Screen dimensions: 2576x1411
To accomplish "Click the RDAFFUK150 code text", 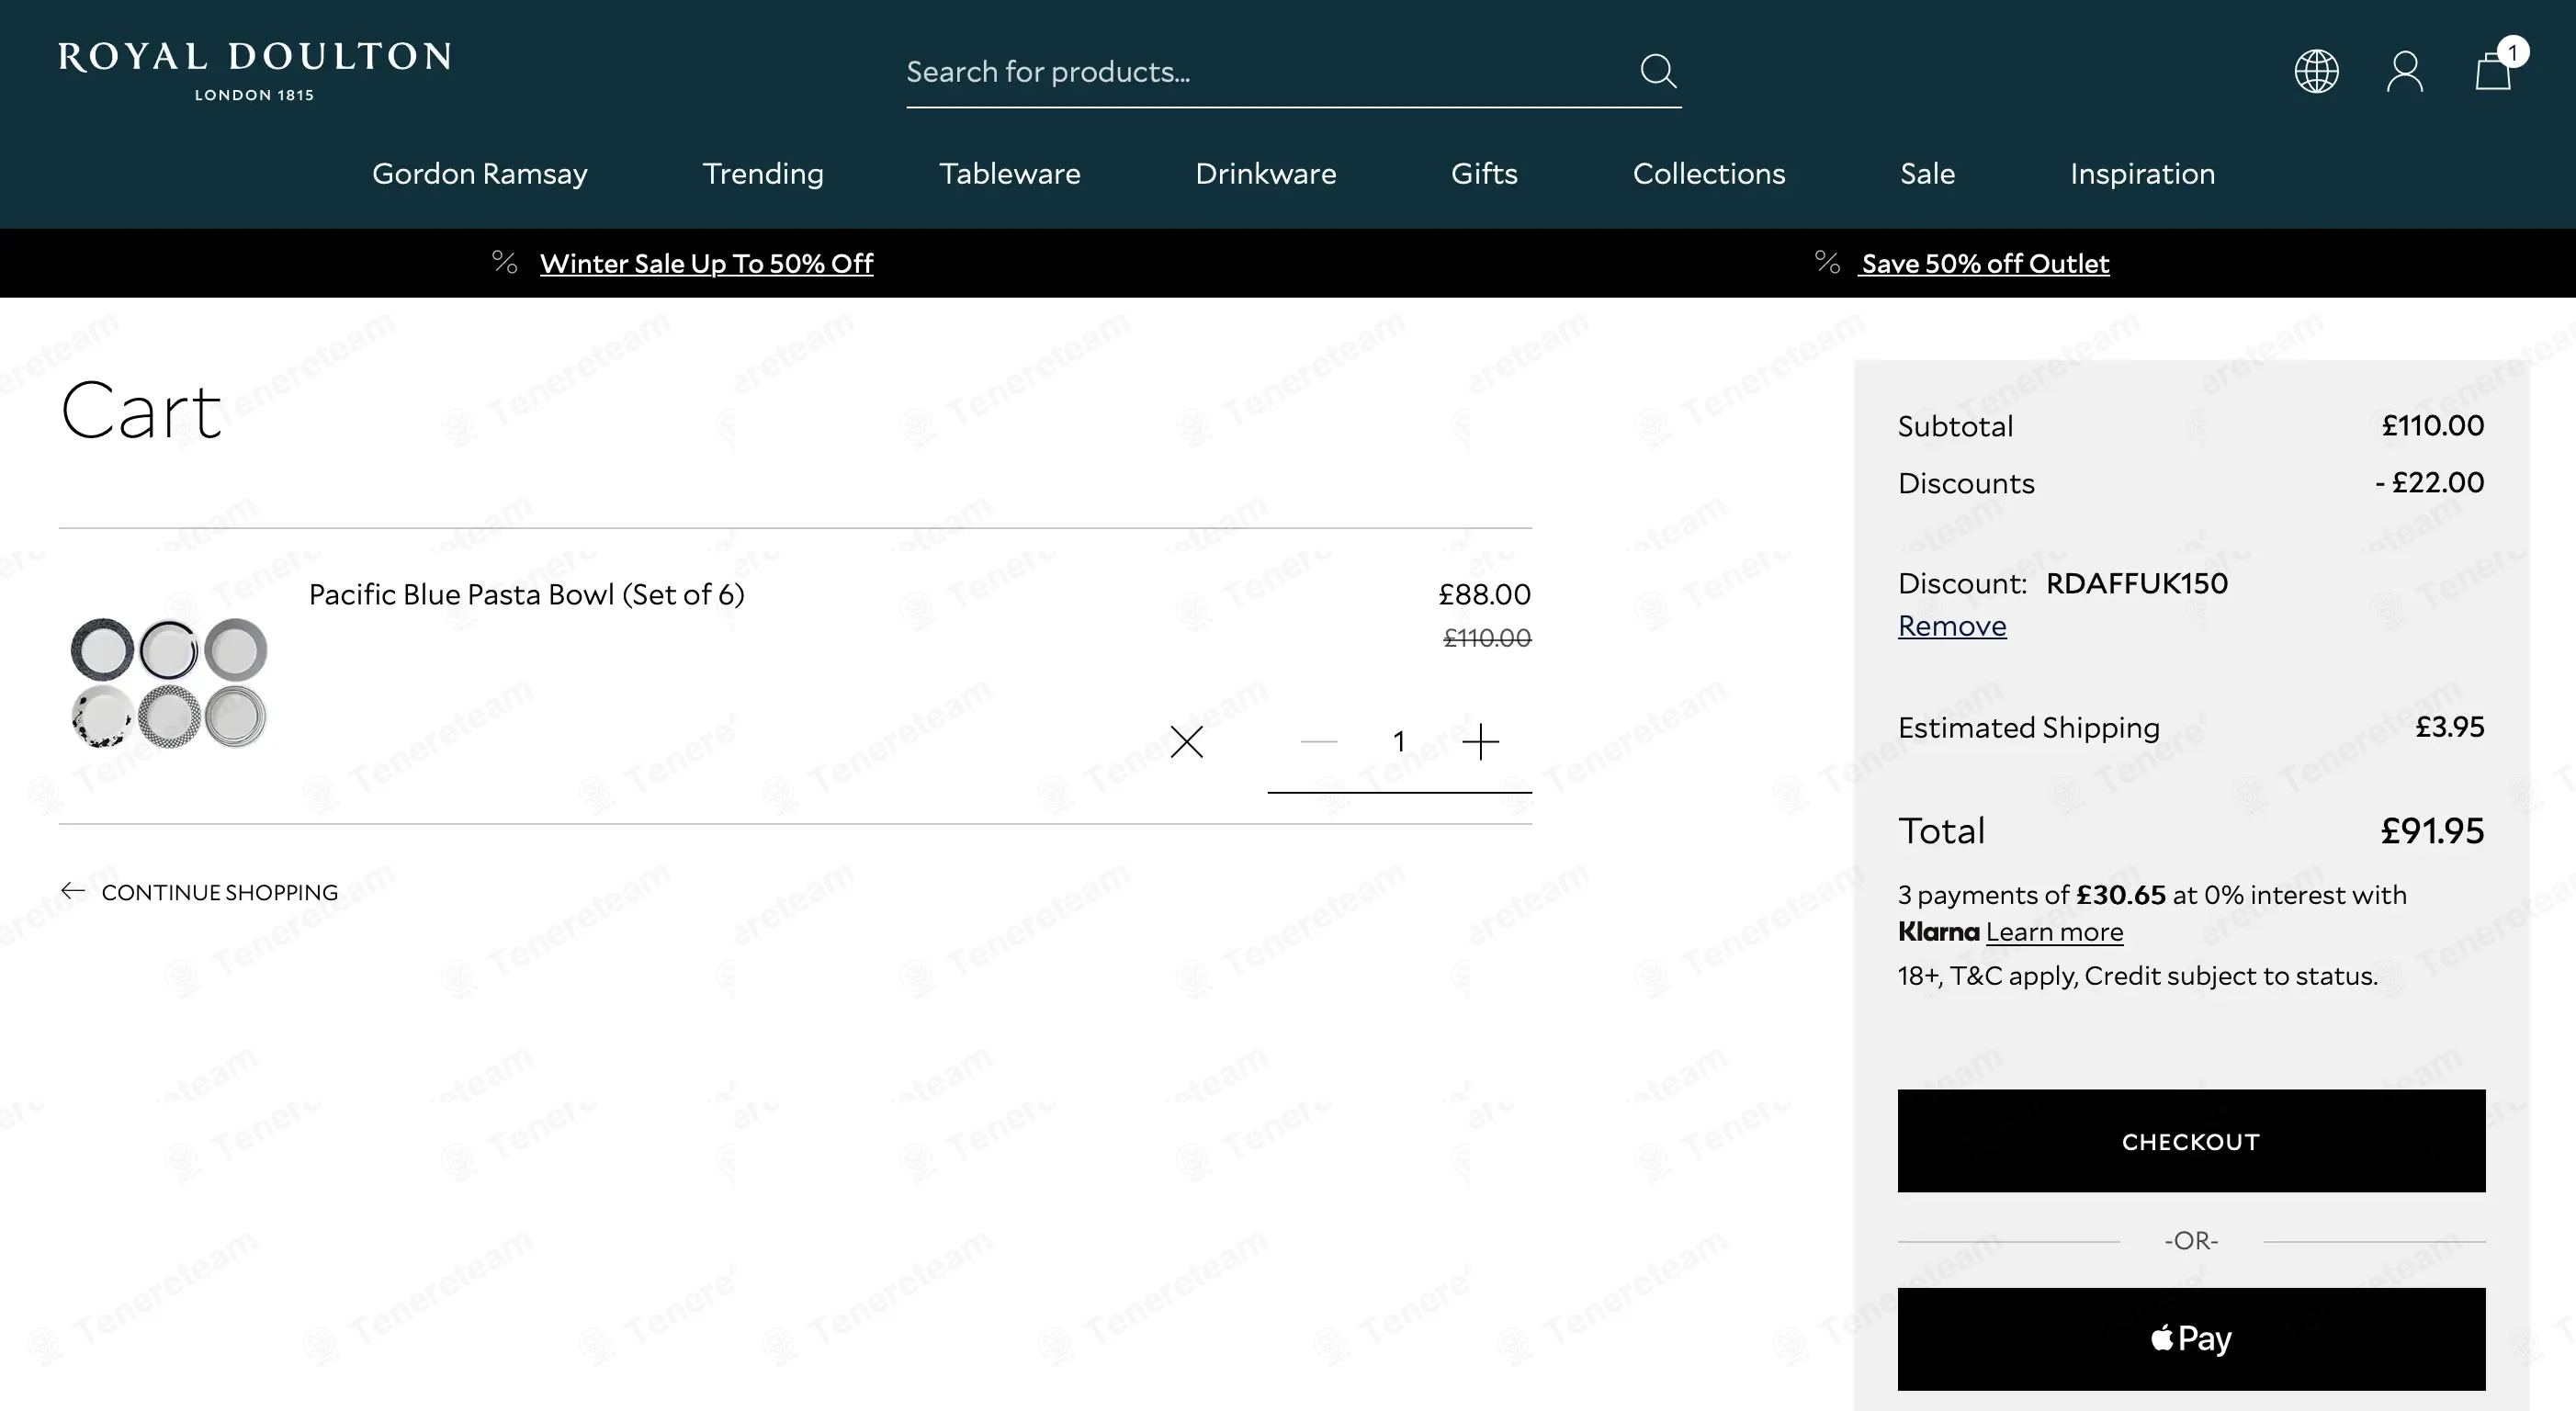I will [2137, 584].
